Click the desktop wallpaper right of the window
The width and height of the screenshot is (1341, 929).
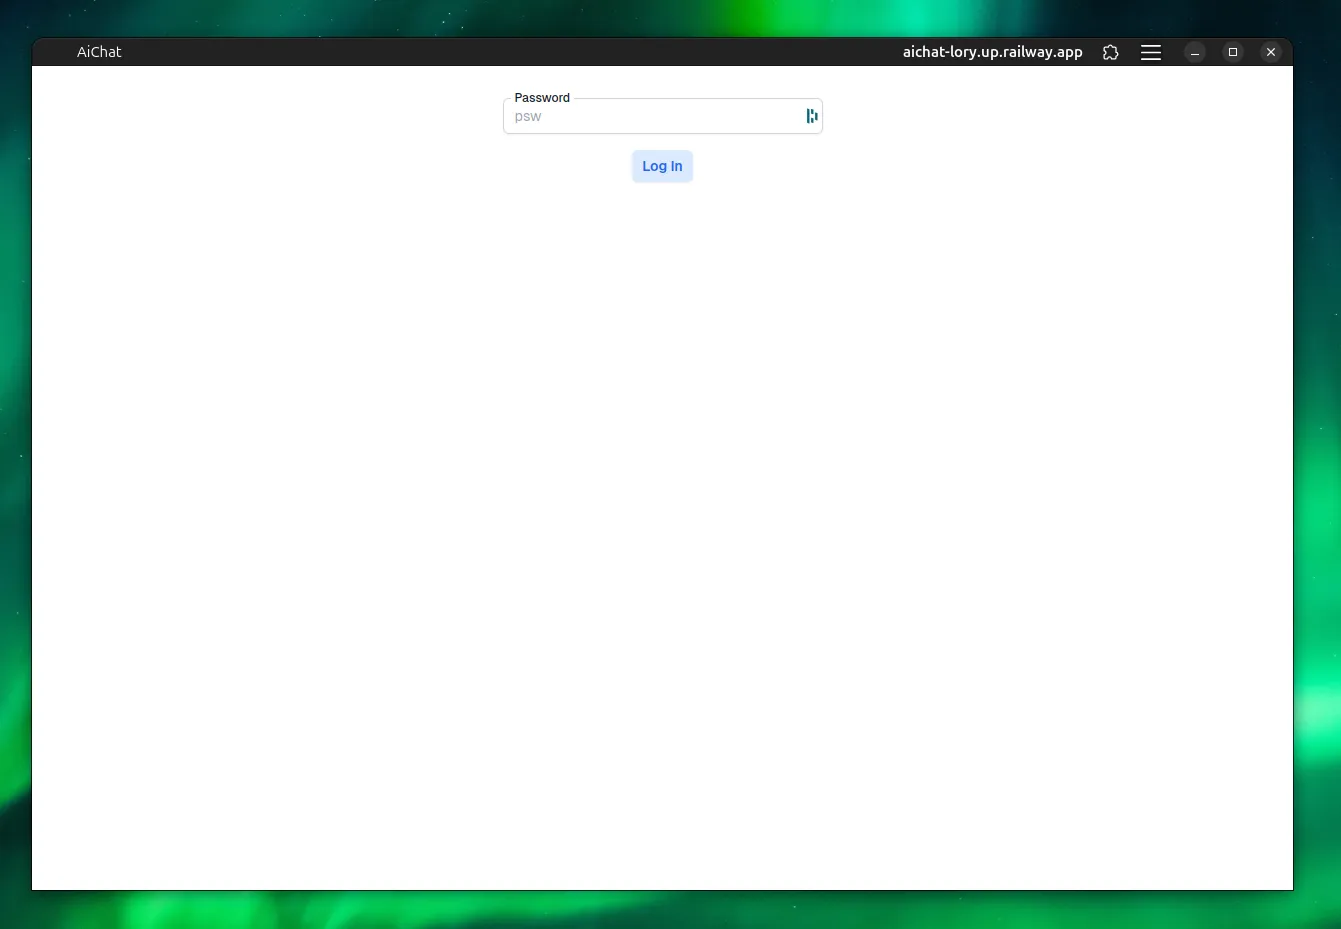coord(1318,450)
